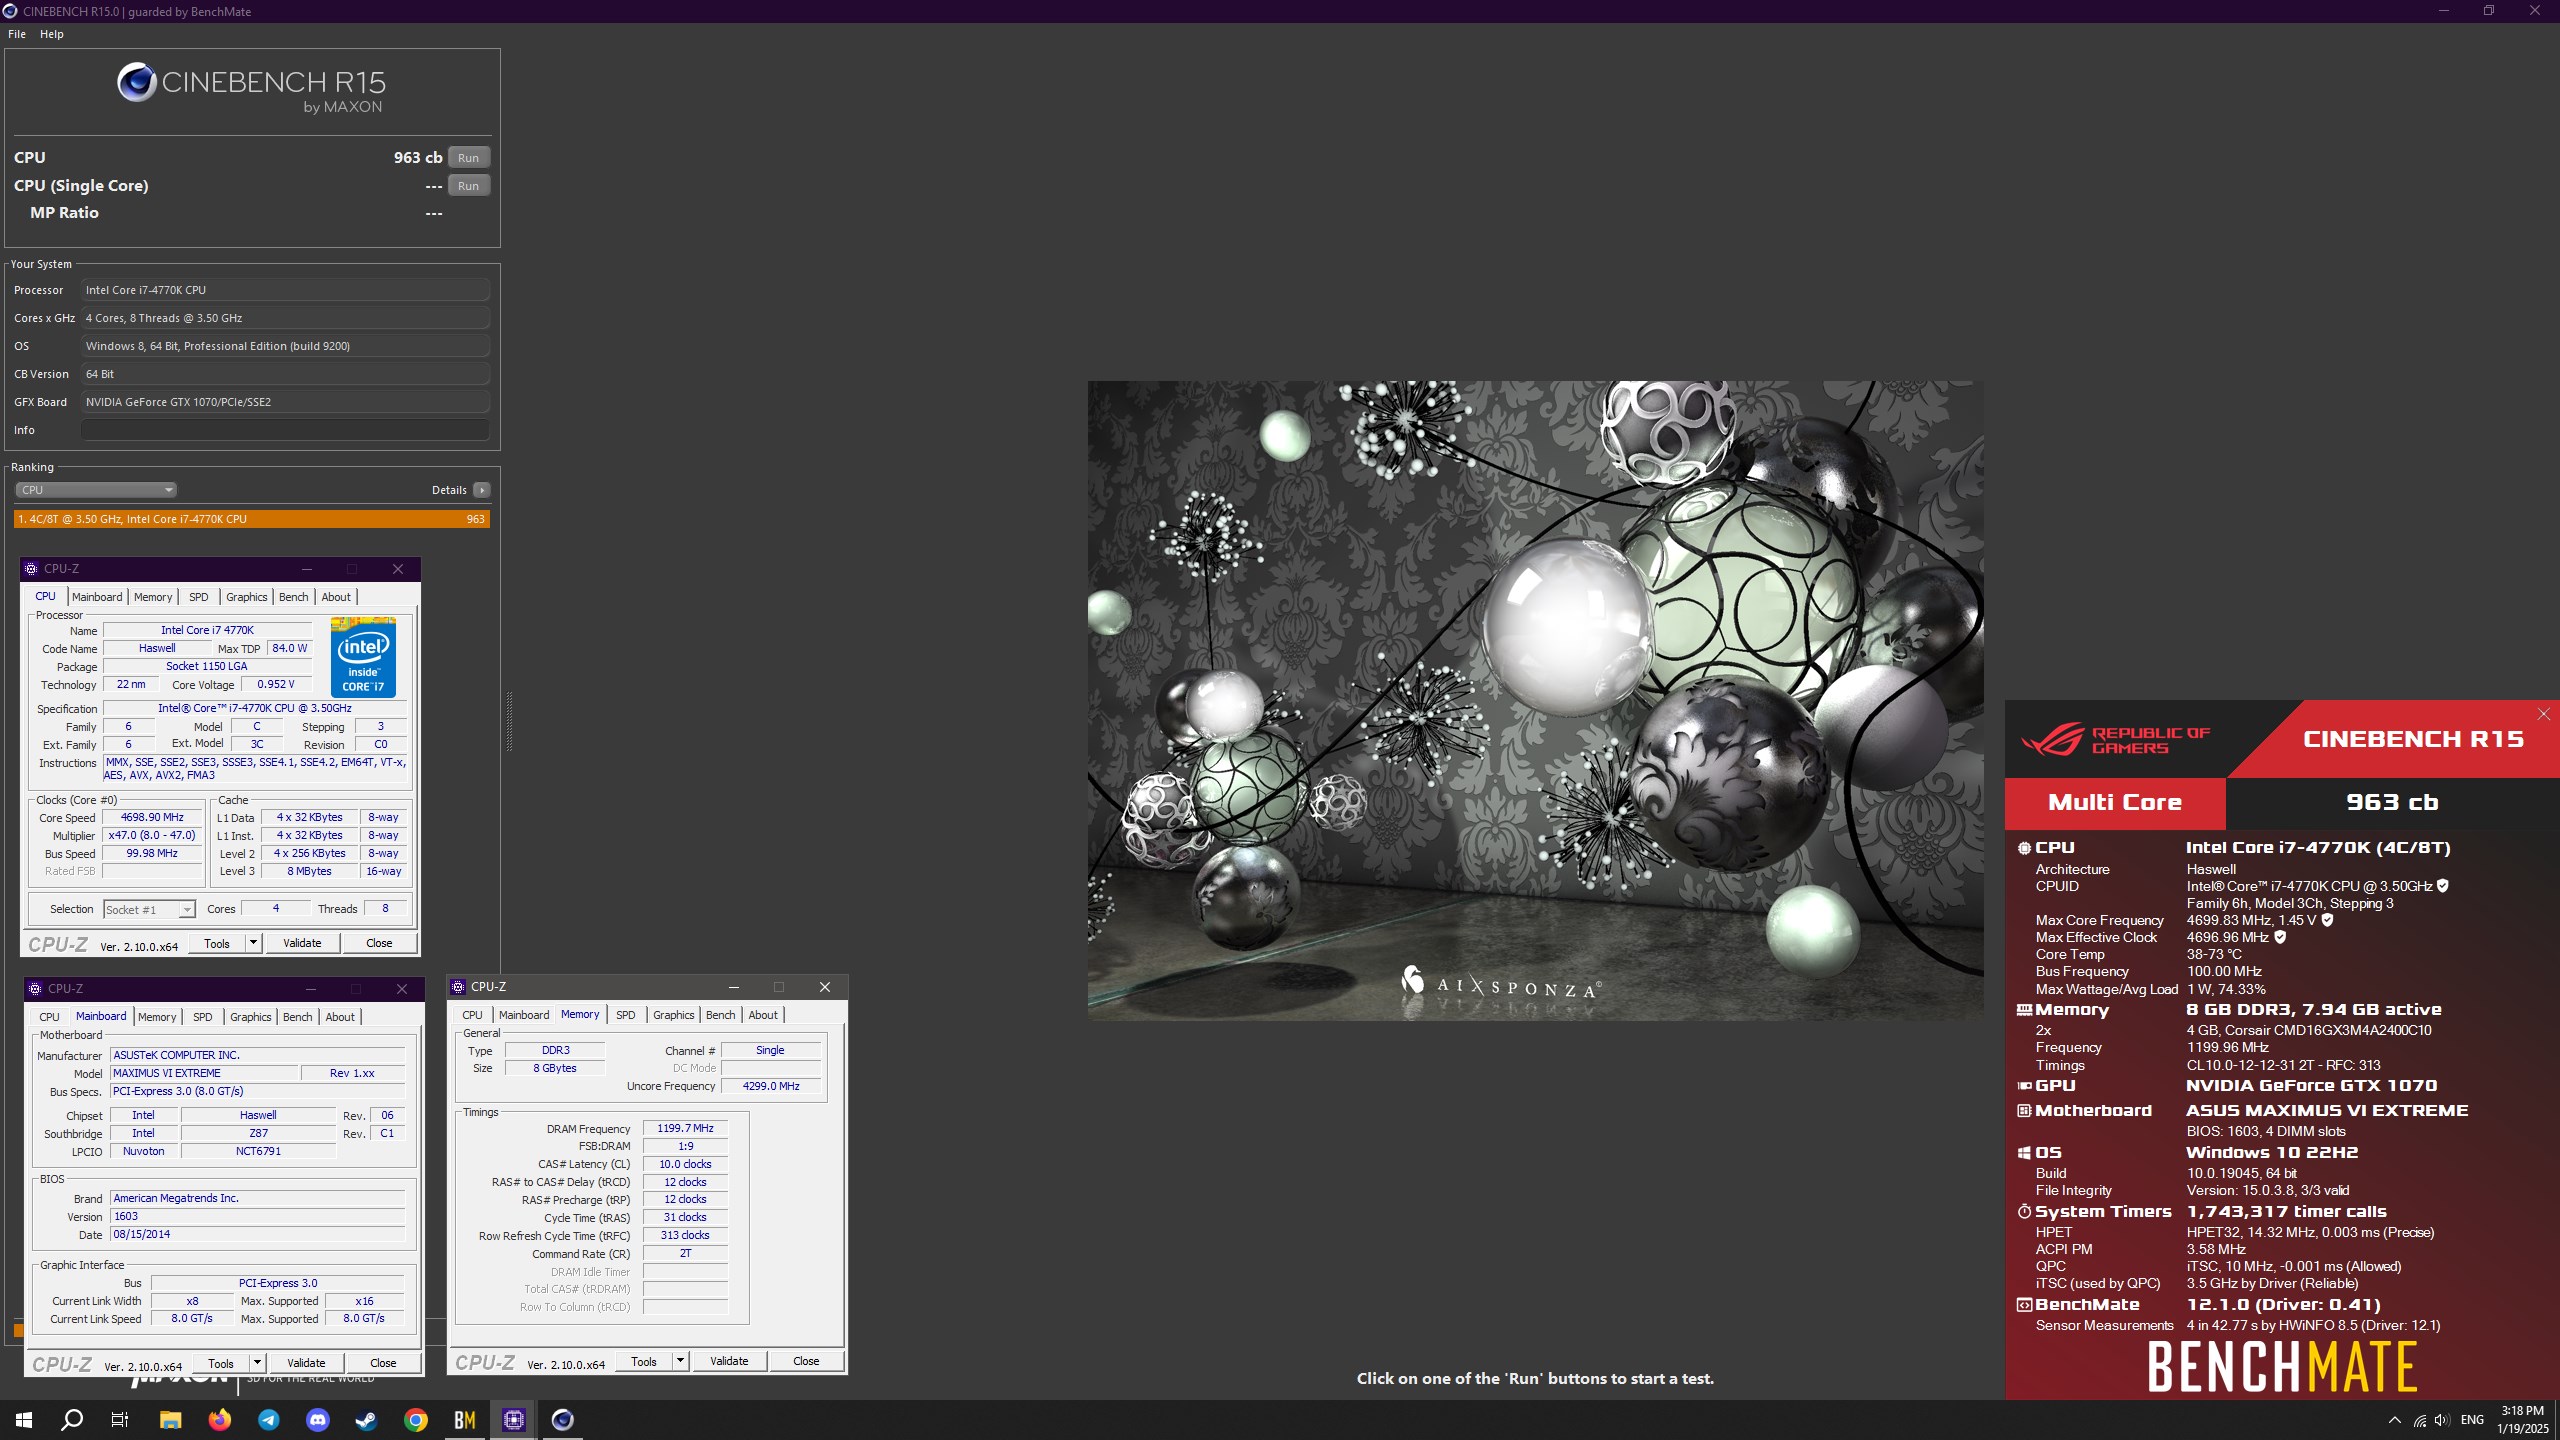Switch to Mainboard tab in top CPU-Z window
The height and width of the screenshot is (1440, 2560).
coord(97,597)
